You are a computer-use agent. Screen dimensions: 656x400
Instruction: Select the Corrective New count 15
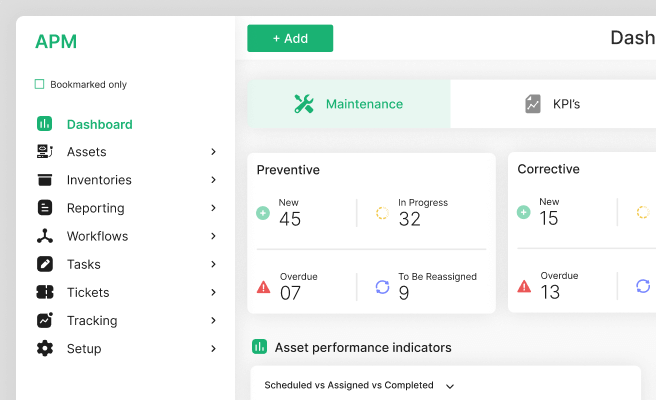548,218
